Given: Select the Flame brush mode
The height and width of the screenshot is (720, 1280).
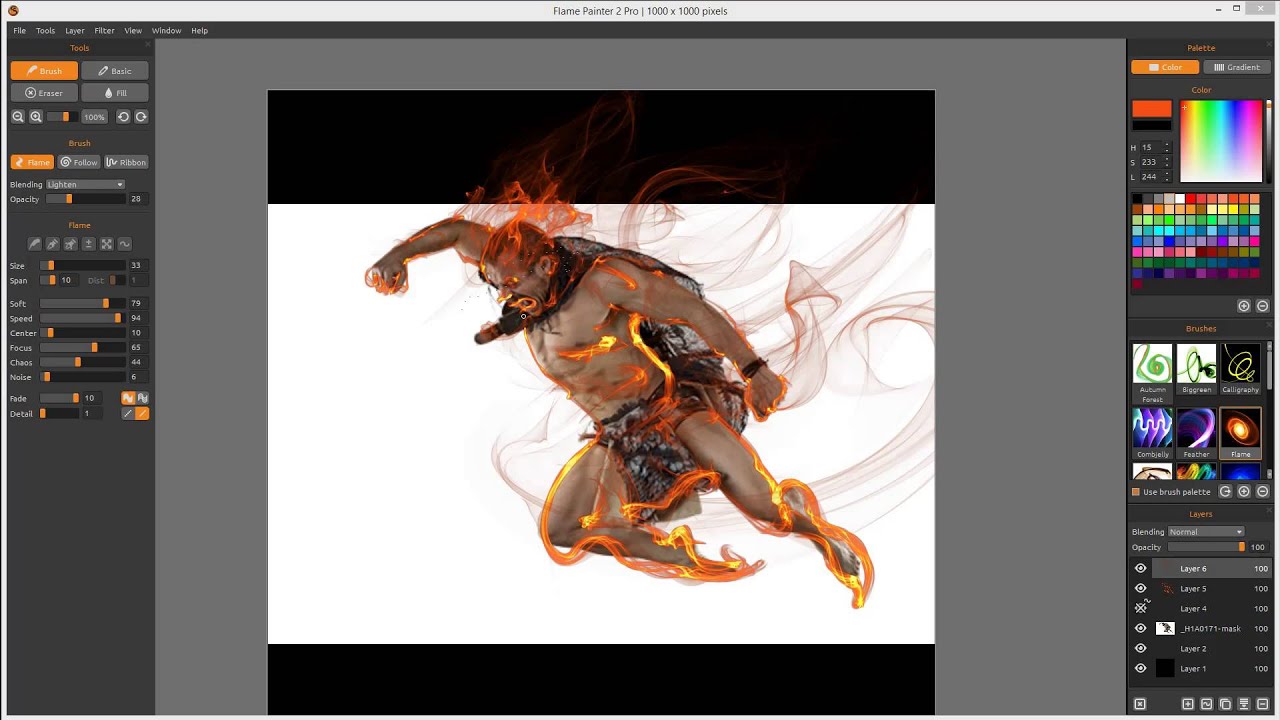Looking at the screenshot, I should [32, 162].
